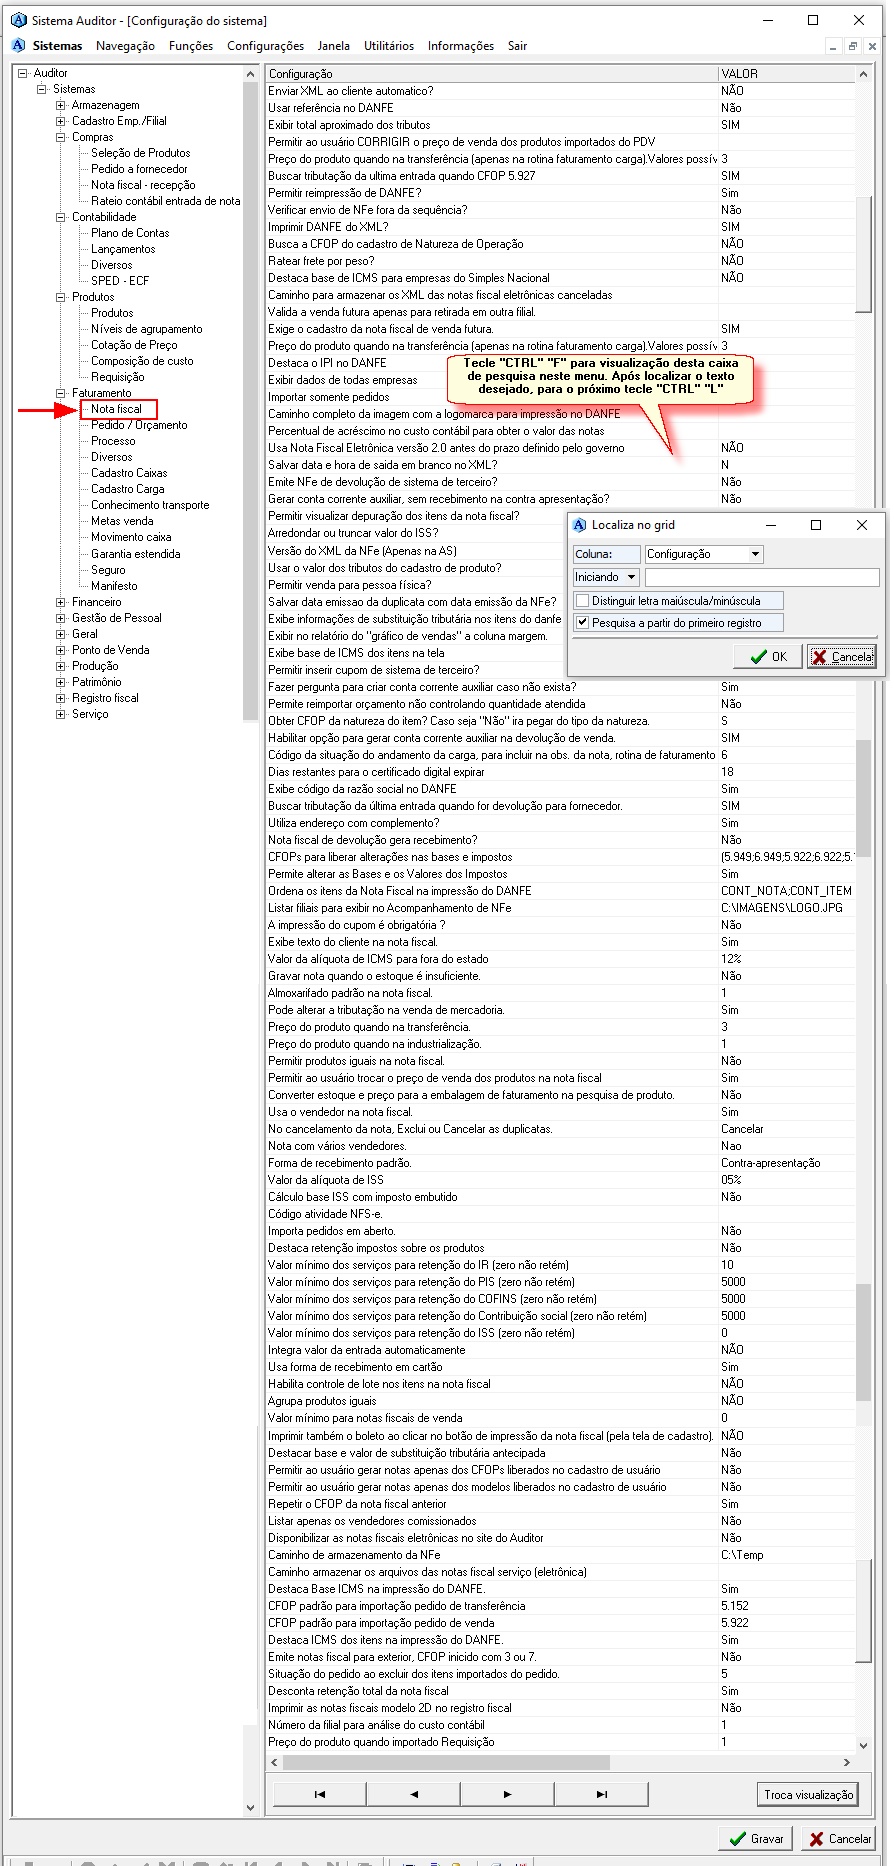Click the grid's horizontal scroll-right arrow
The width and height of the screenshot is (894, 1866).
(848, 1762)
